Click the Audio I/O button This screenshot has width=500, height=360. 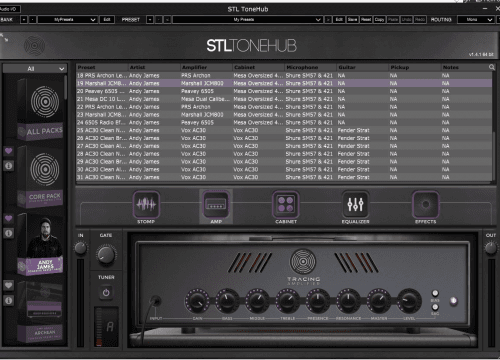(x=10, y=9)
